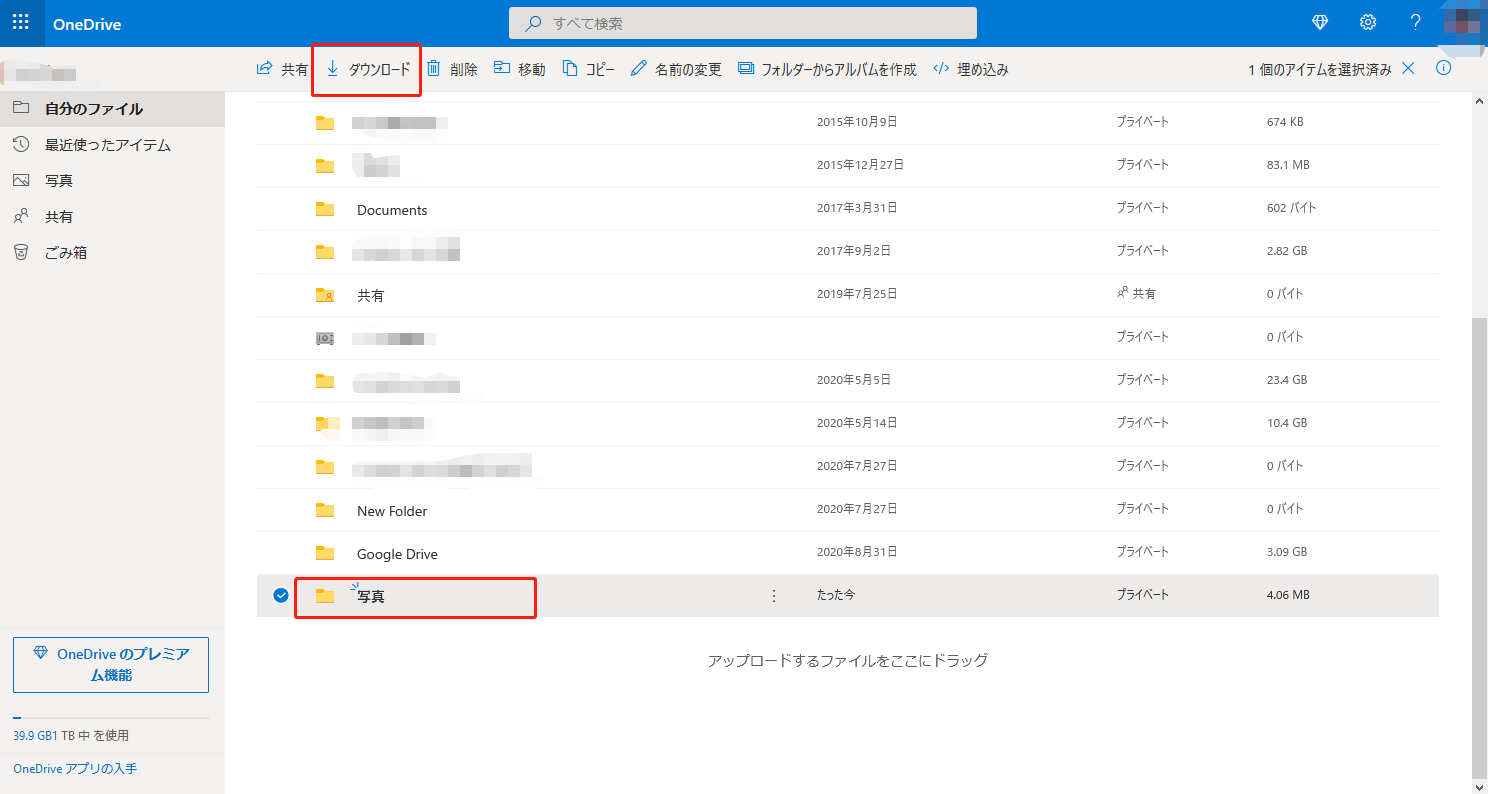Click the folder icon dated 2015年10月9日
Image resolution: width=1488 pixels, height=794 pixels.
(x=325, y=123)
